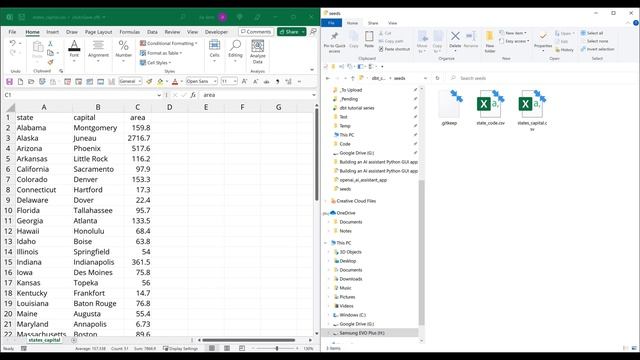
Task: Expand the OneDrive tree node
Action: pos(326,213)
